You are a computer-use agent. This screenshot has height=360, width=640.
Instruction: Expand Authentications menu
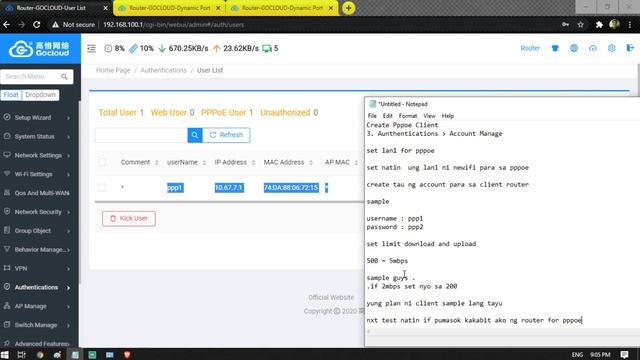[39, 287]
